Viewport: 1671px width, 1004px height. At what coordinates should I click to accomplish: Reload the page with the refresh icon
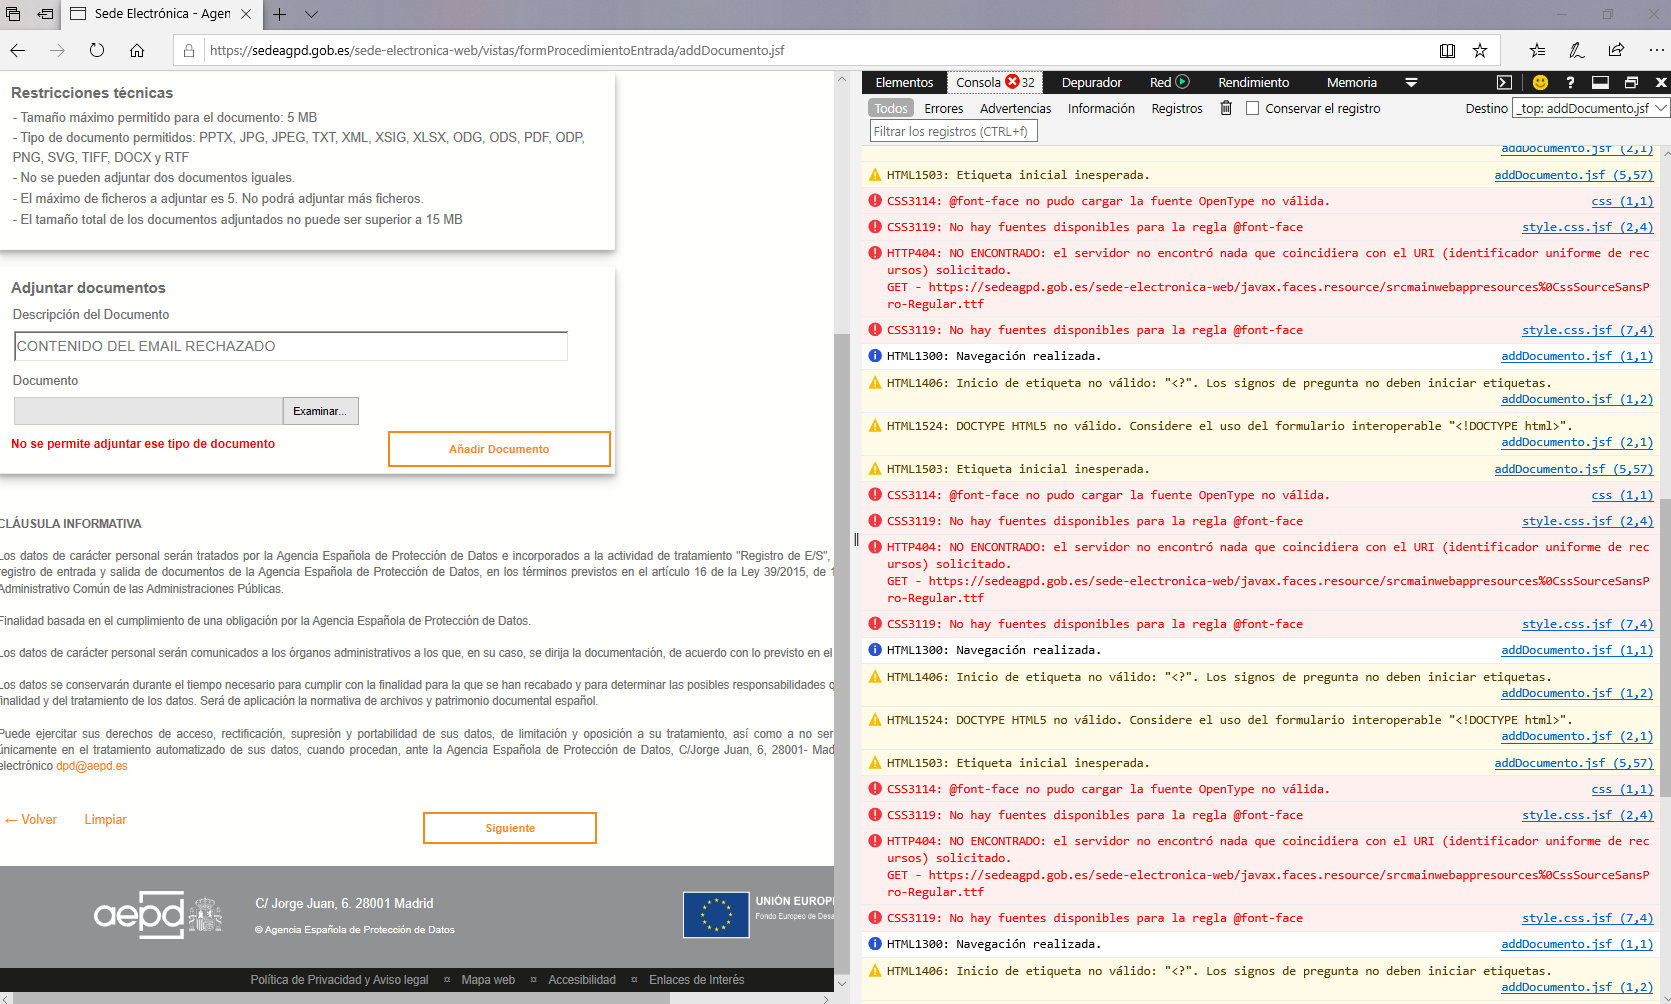(x=97, y=50)
